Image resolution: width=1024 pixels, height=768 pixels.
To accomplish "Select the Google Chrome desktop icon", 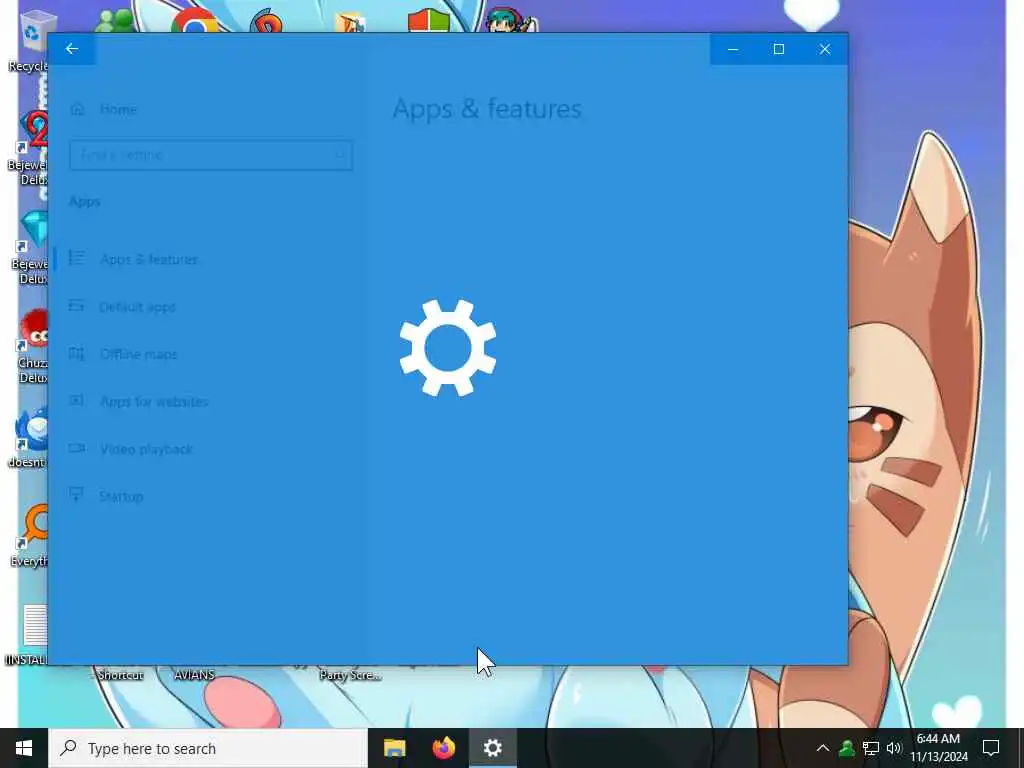I will 195,21.
